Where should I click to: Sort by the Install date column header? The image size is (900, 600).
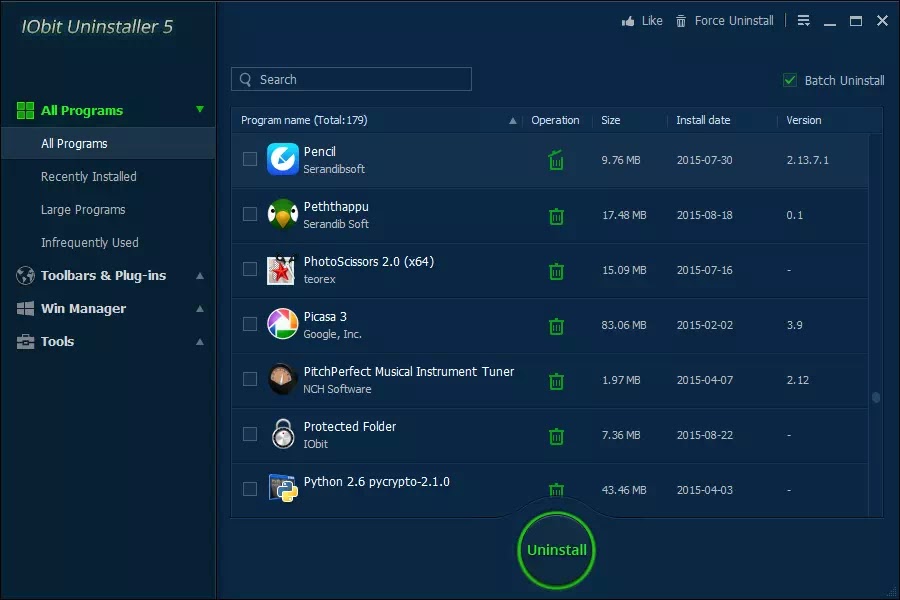[x=703, y=120]
